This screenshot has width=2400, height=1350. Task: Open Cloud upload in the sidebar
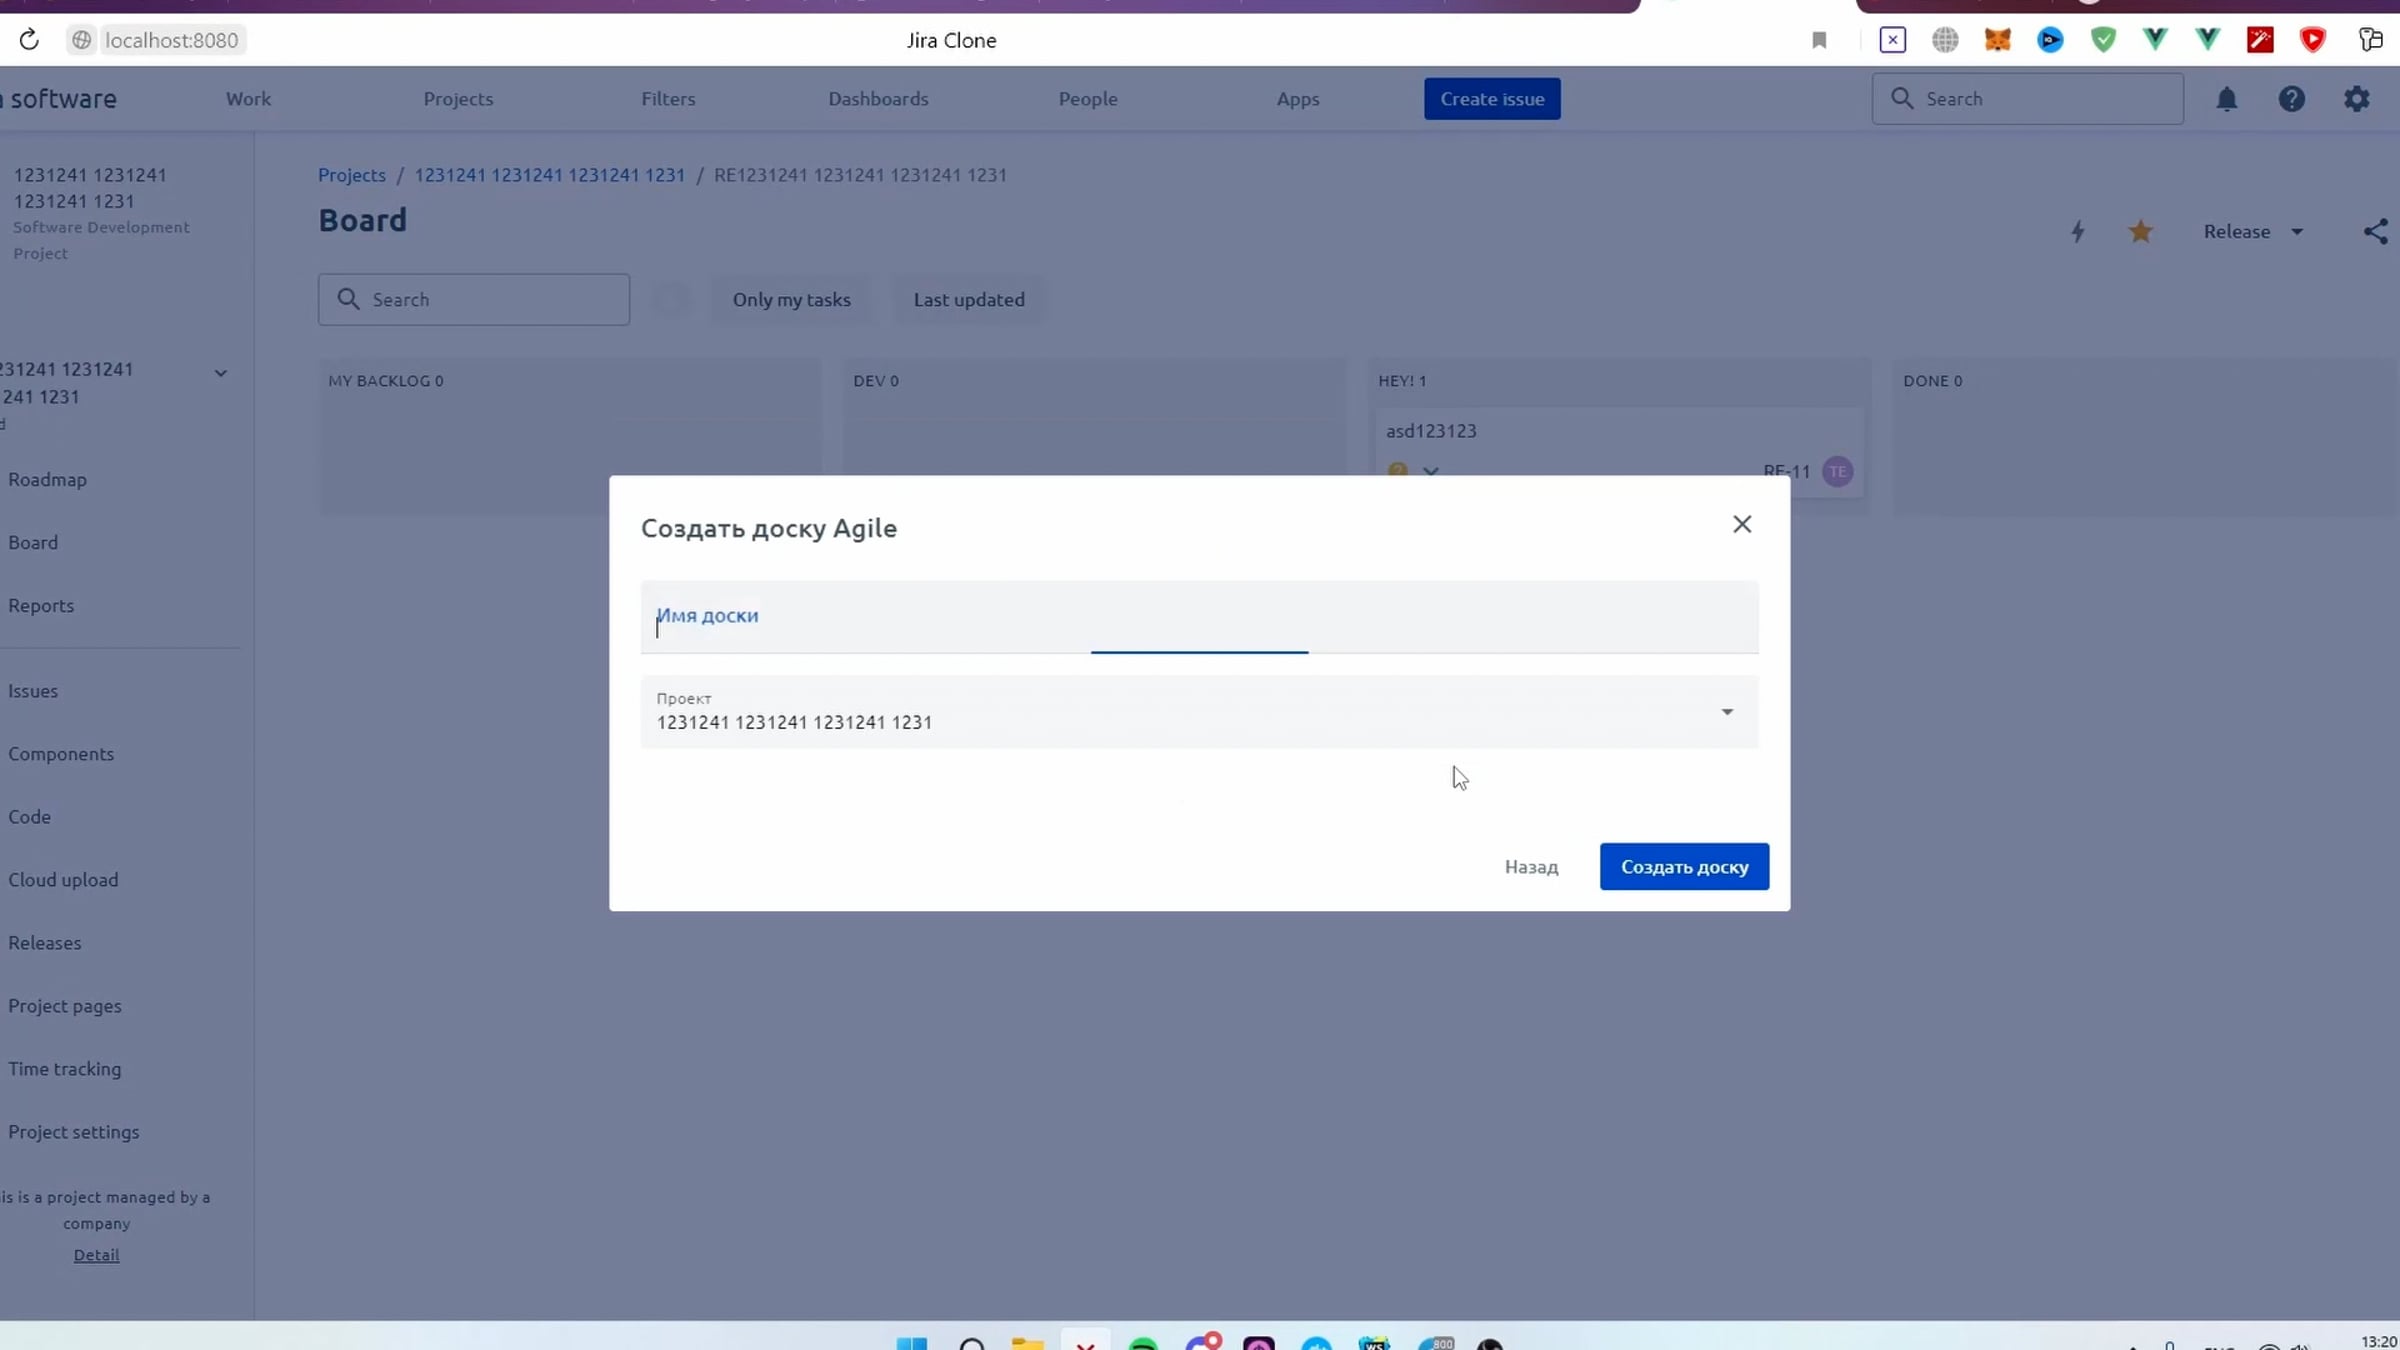pos(63,880)
